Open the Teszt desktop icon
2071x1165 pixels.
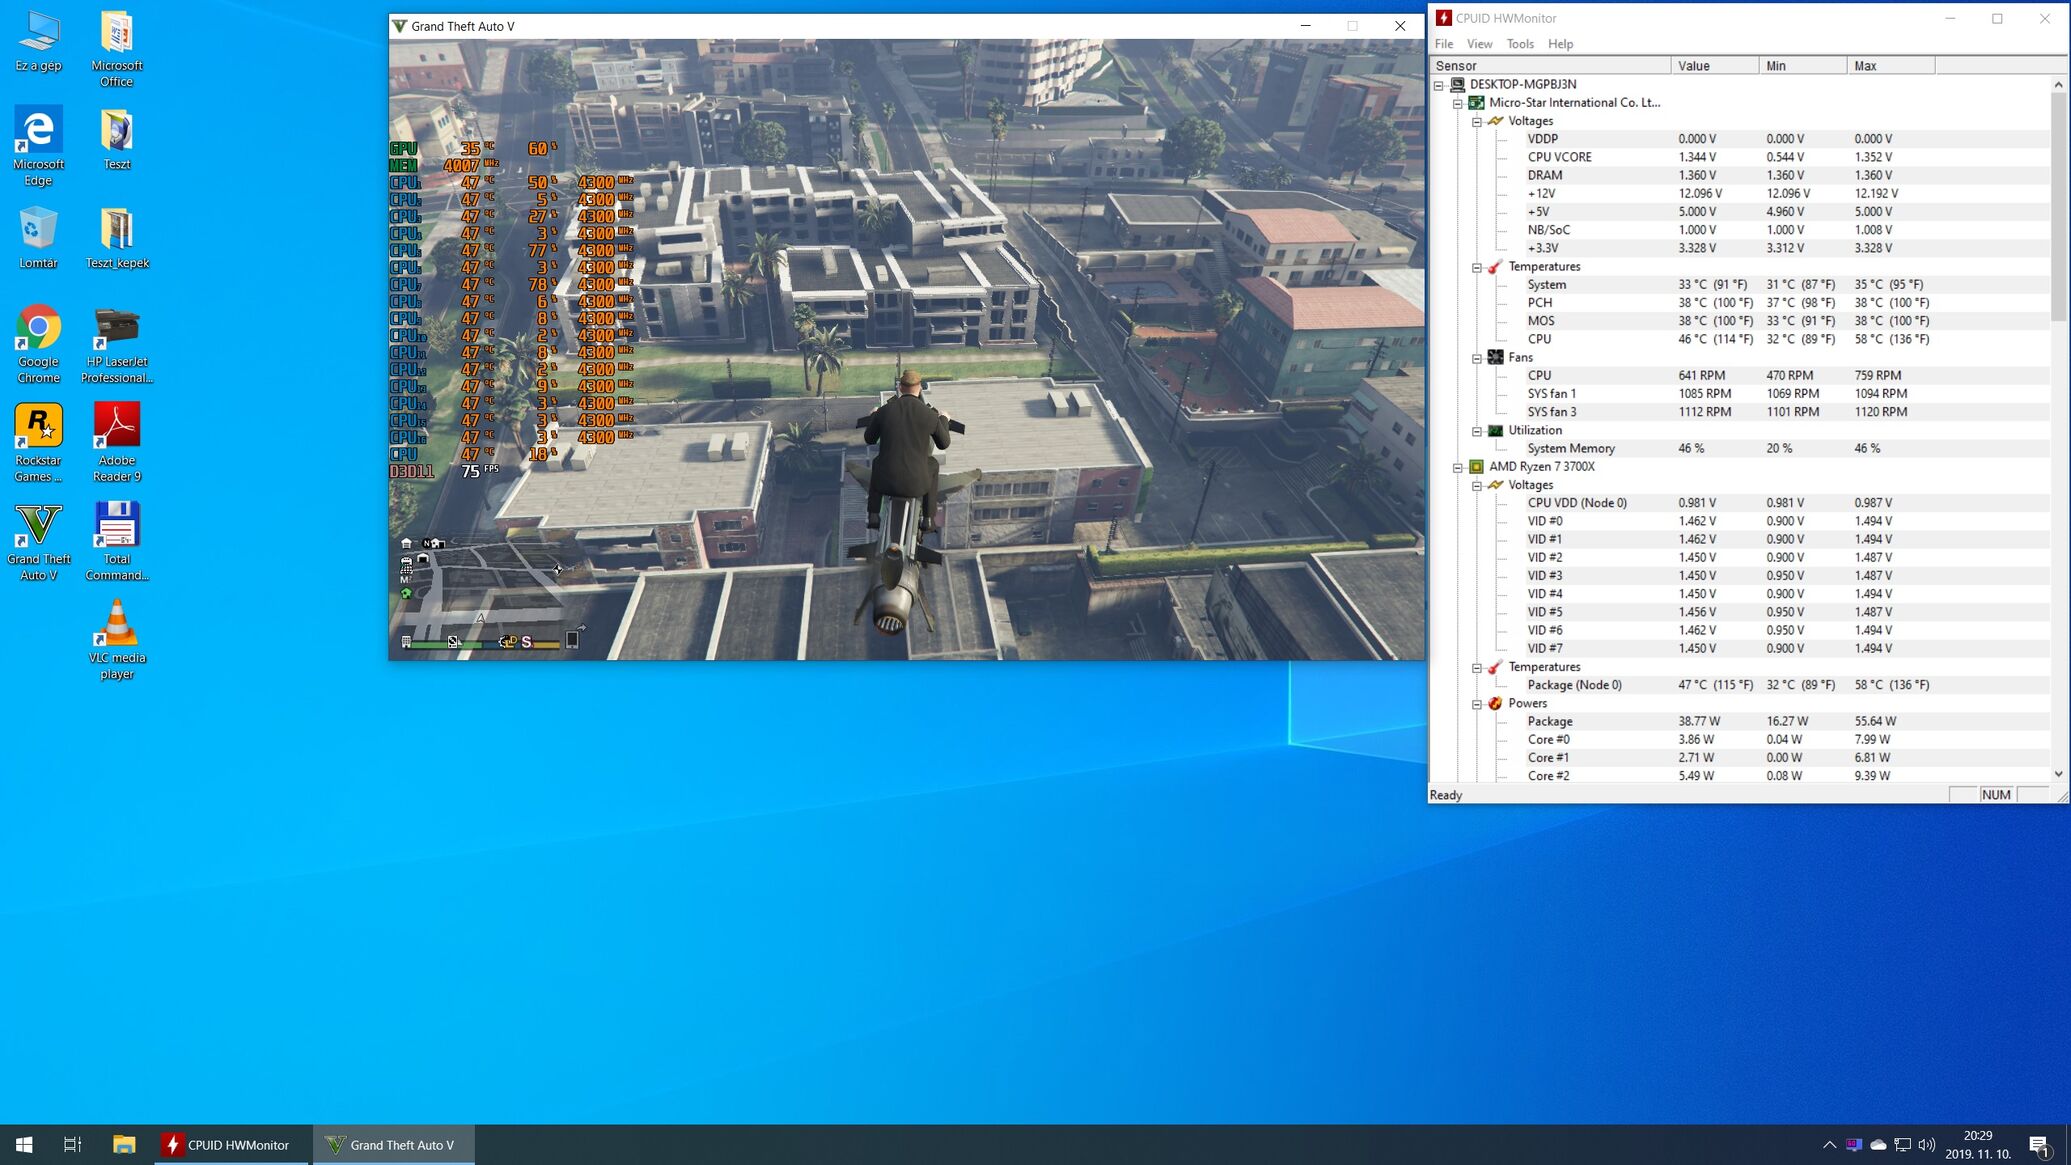pyautogui.click(x=117, y=139)
